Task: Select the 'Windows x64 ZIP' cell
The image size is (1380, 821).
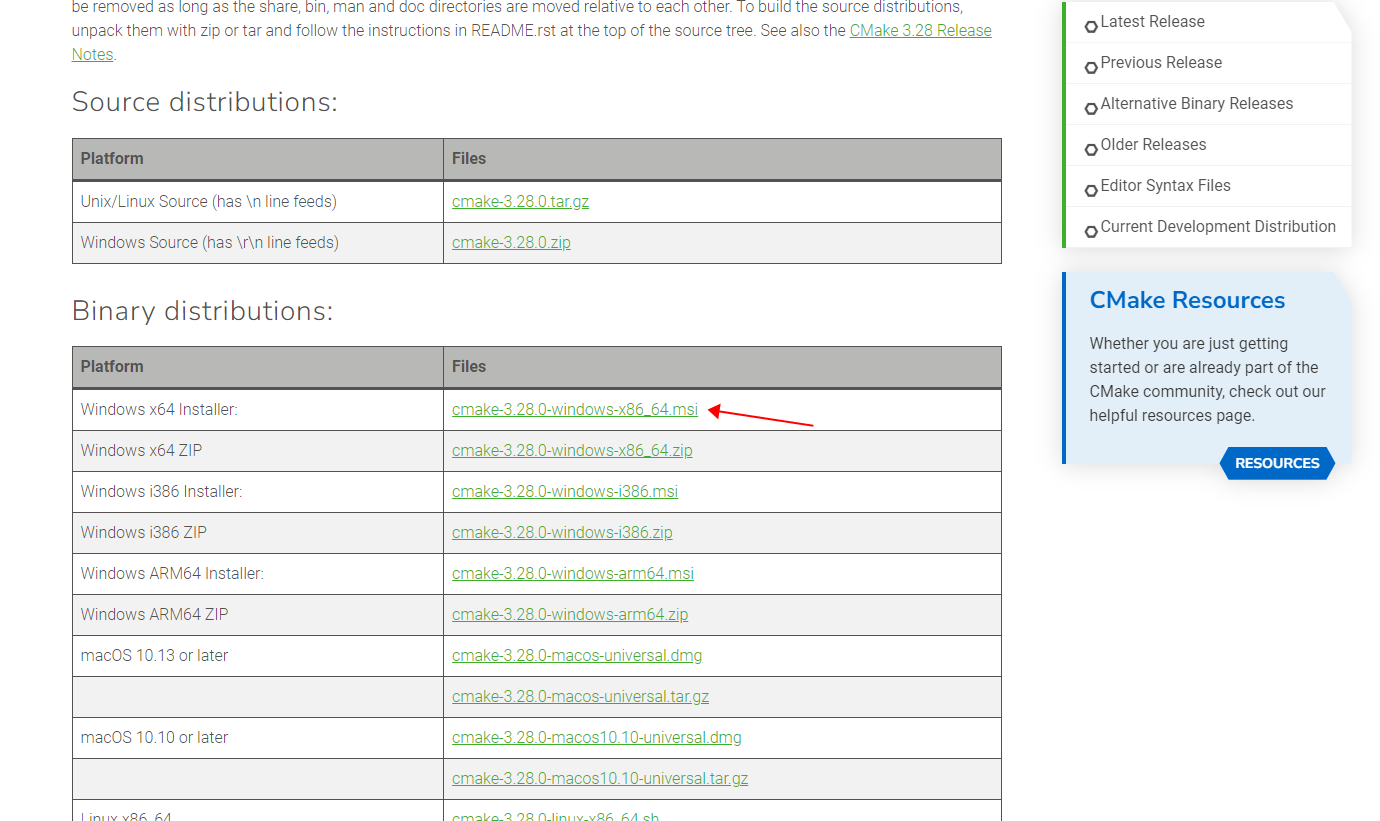Action: click(258, 450)
